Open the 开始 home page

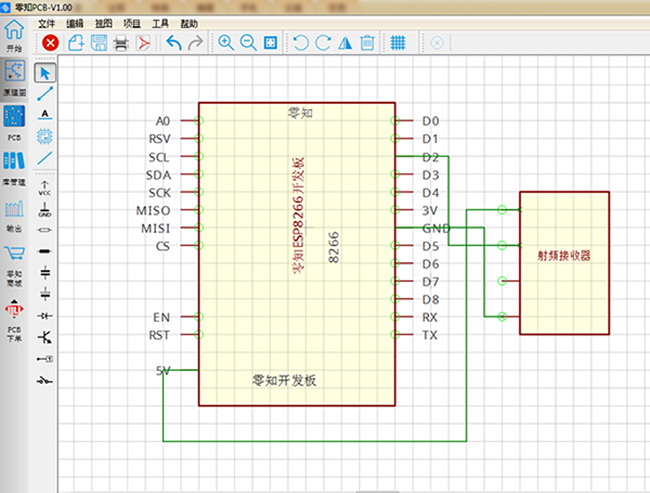coord(14,36)
